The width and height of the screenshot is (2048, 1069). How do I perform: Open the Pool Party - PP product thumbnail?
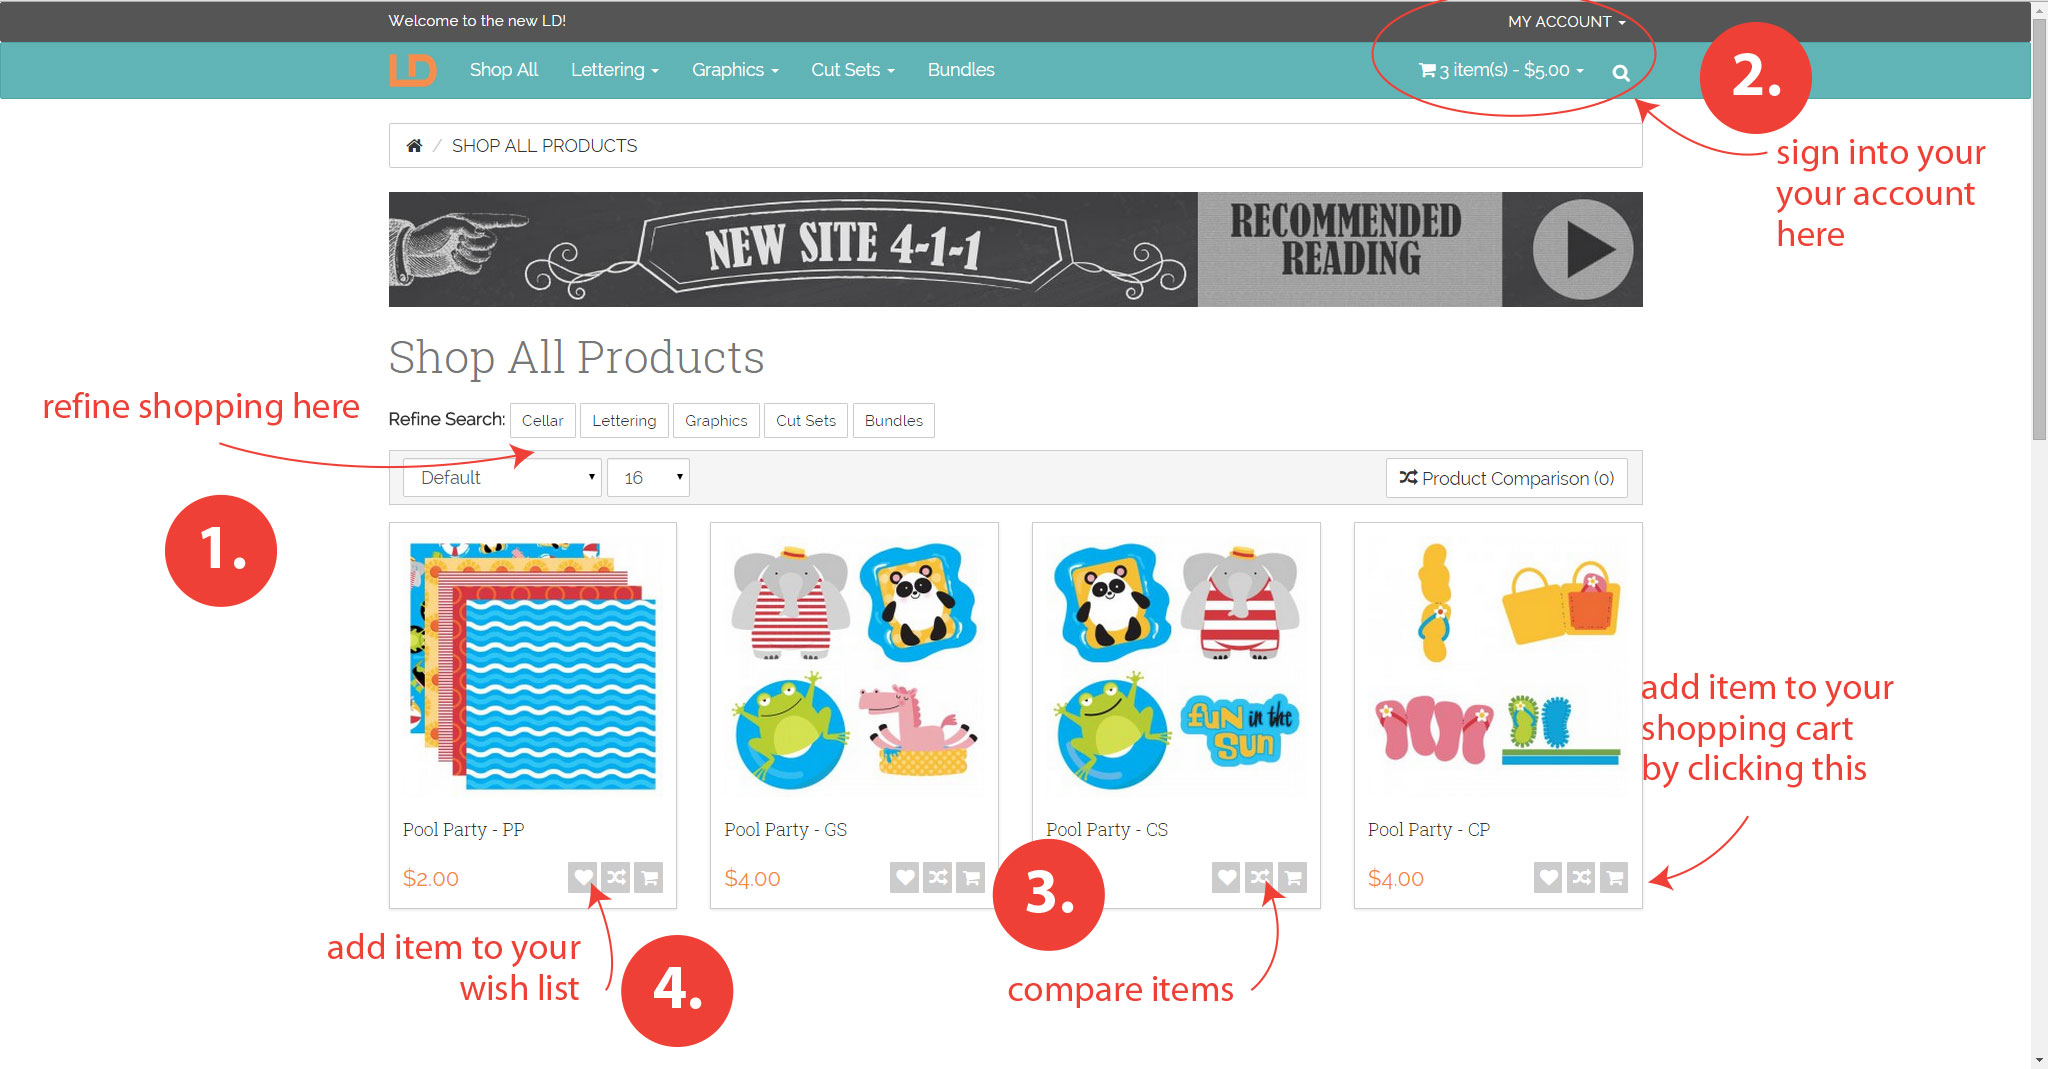[x=533, y=664]
